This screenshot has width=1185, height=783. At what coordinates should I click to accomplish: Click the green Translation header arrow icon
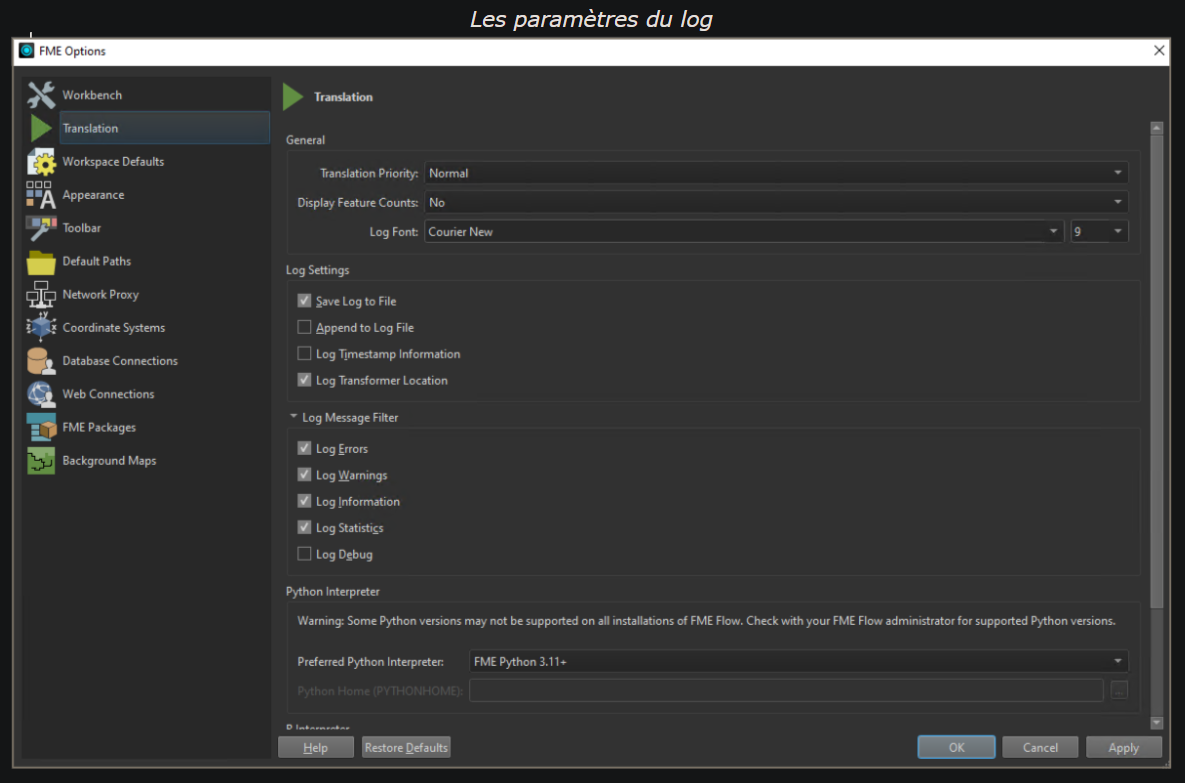[292, 97]
